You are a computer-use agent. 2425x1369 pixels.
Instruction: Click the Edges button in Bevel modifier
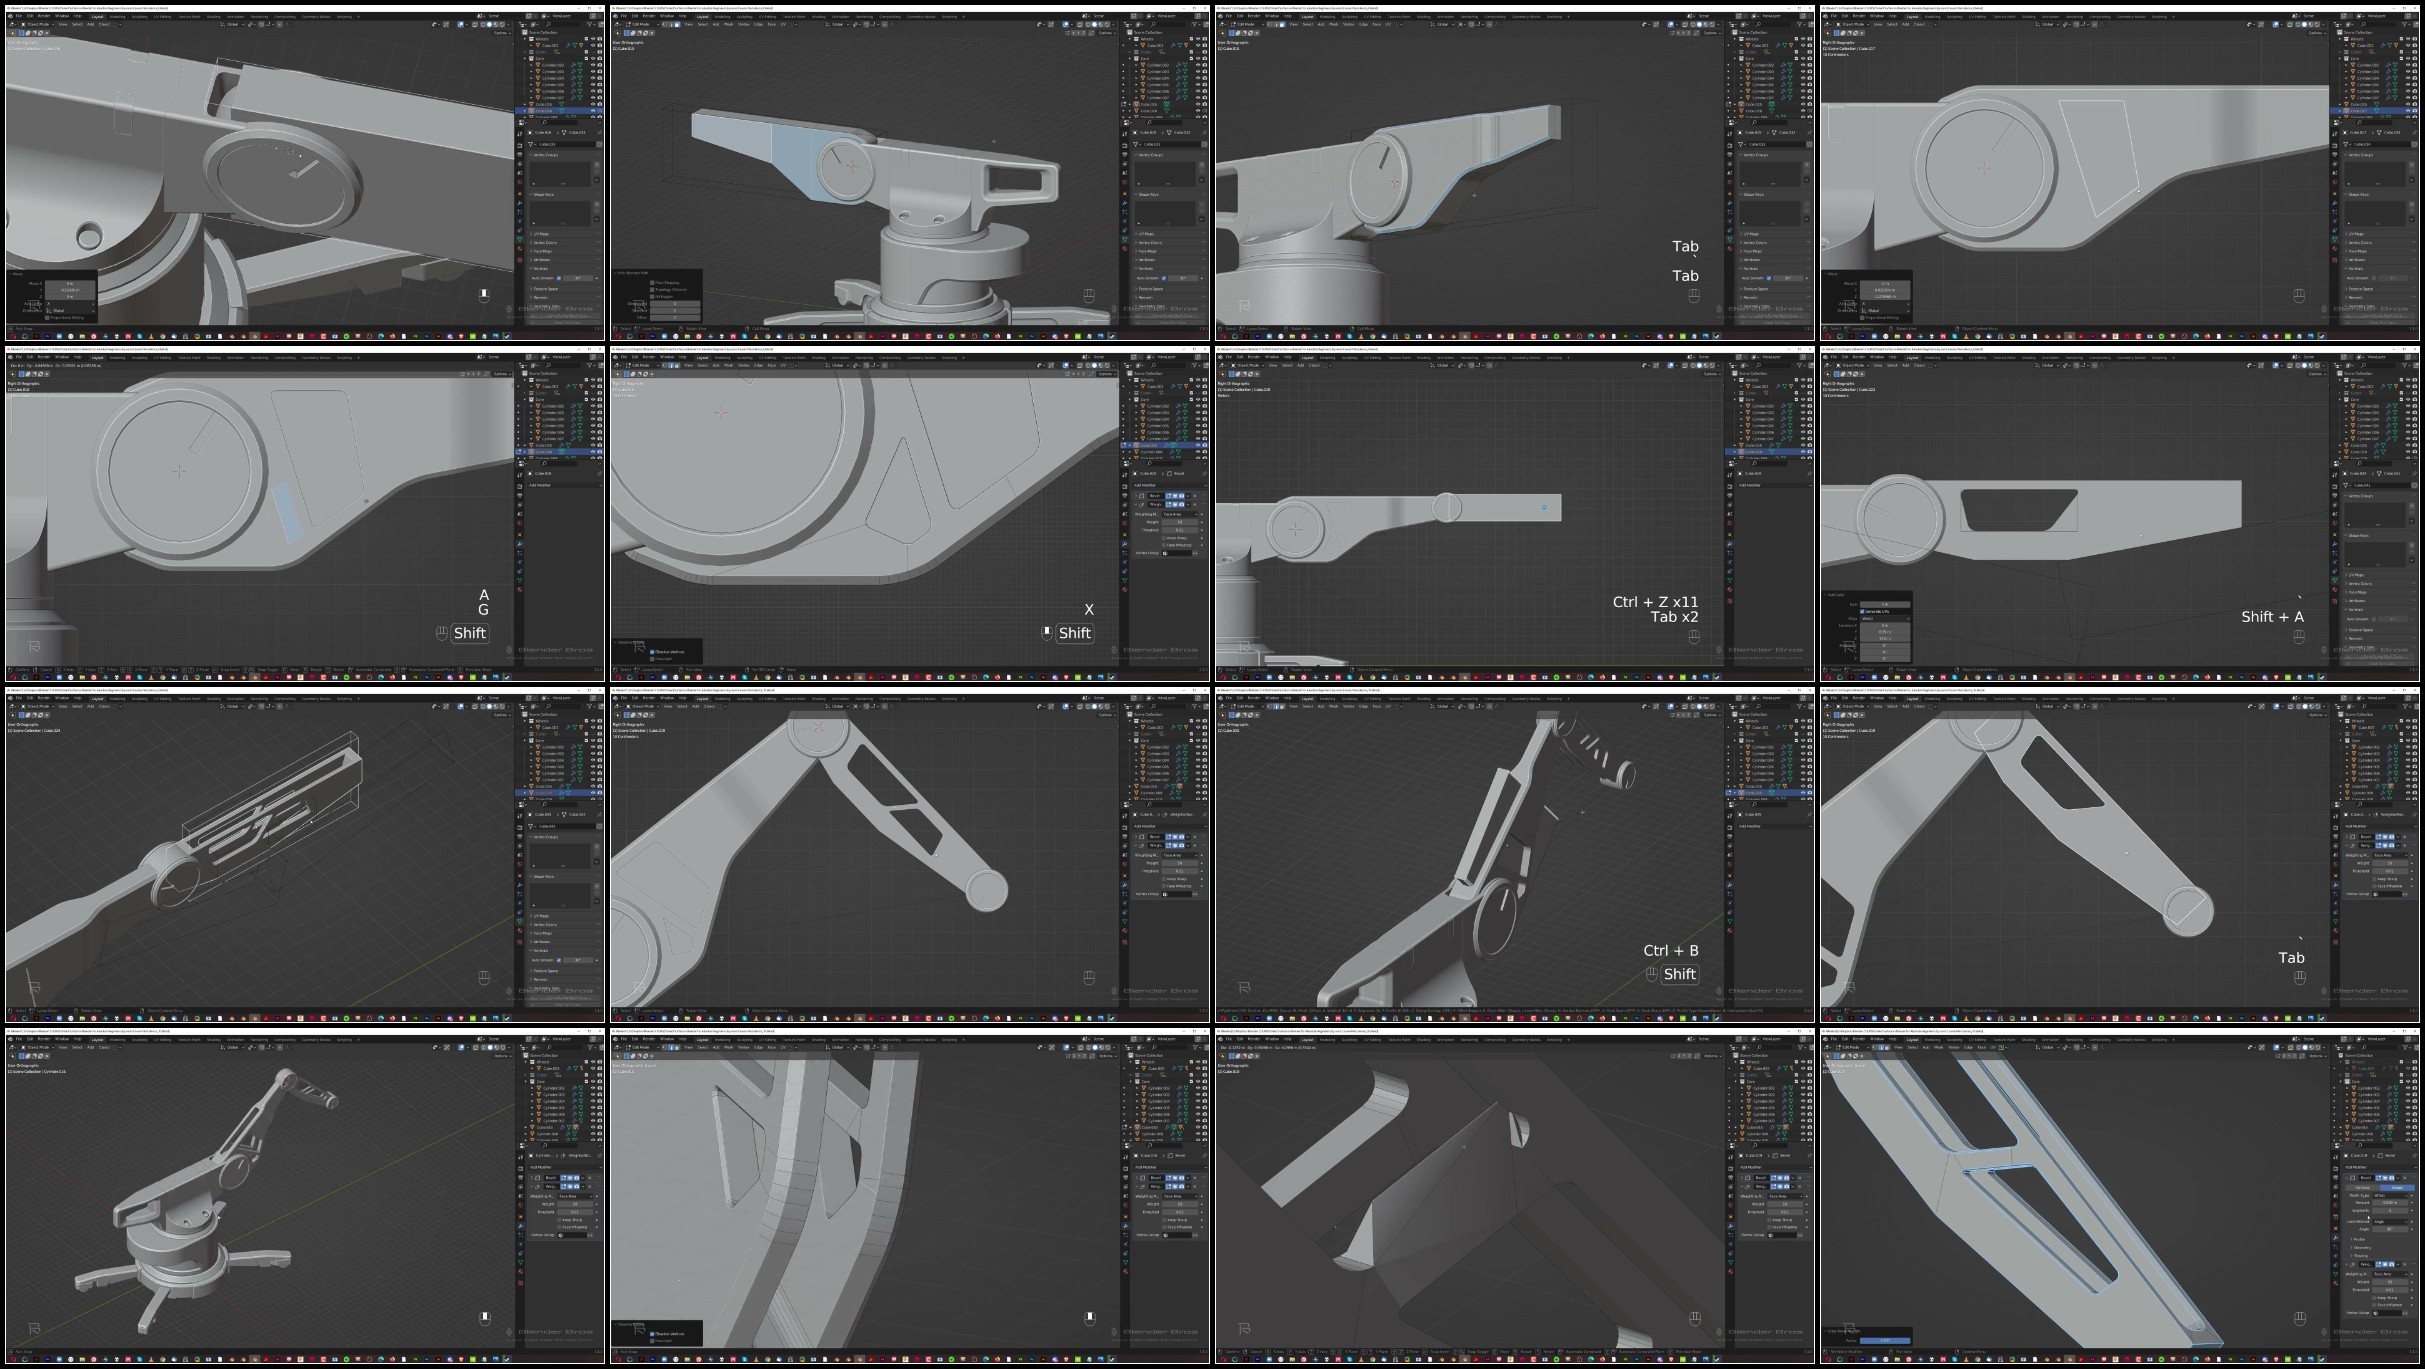(2397, 1188)
